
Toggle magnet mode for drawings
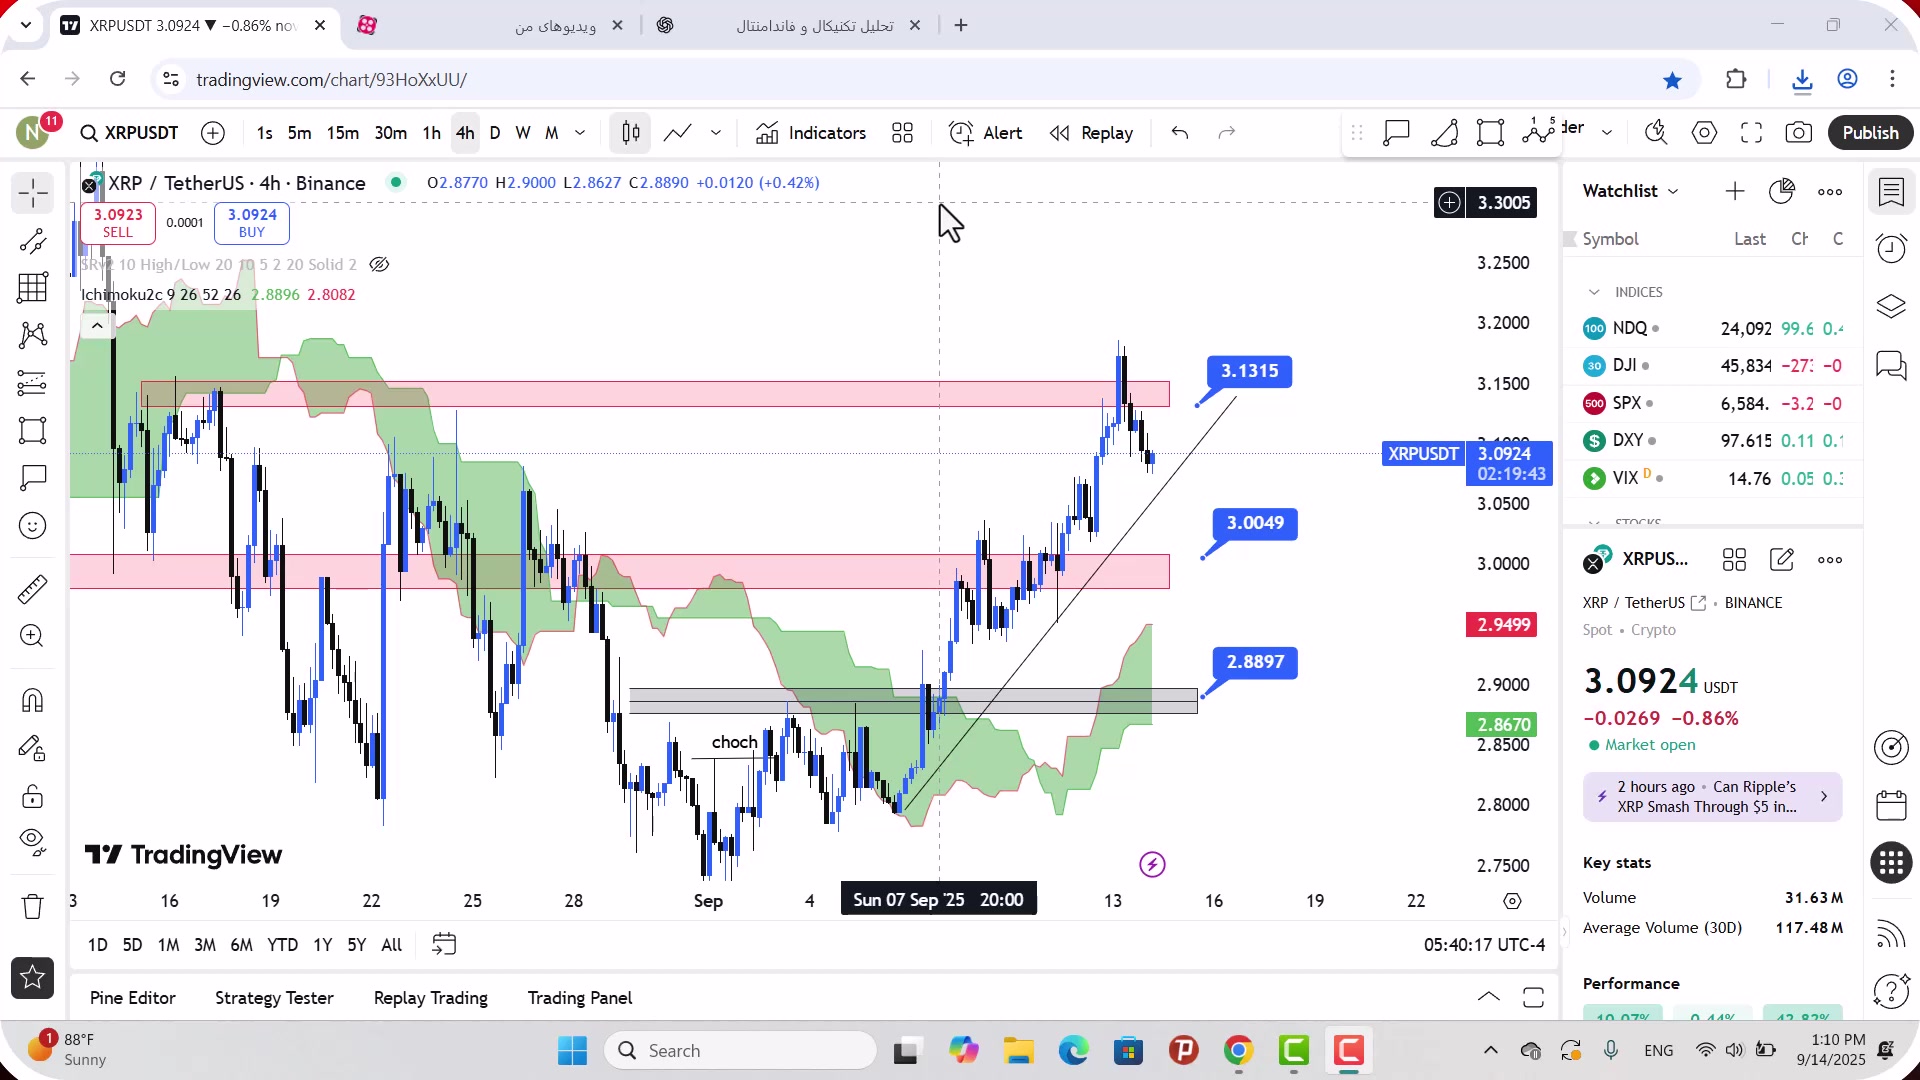[x=33, y=700]
